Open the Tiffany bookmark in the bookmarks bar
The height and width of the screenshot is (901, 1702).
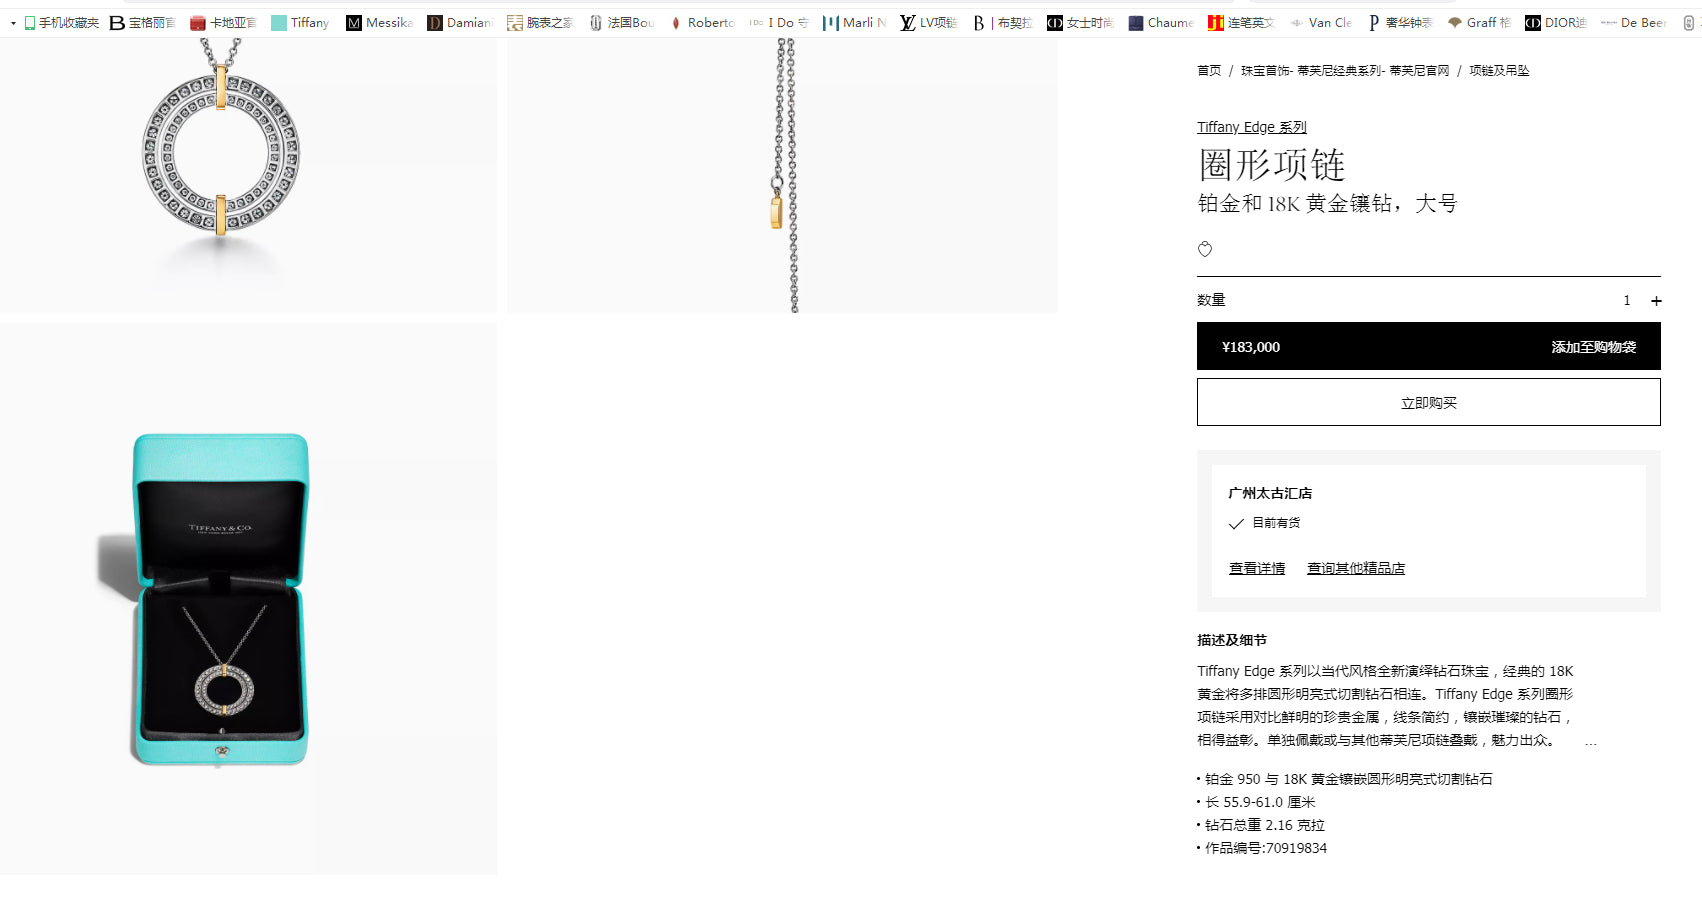300,22
